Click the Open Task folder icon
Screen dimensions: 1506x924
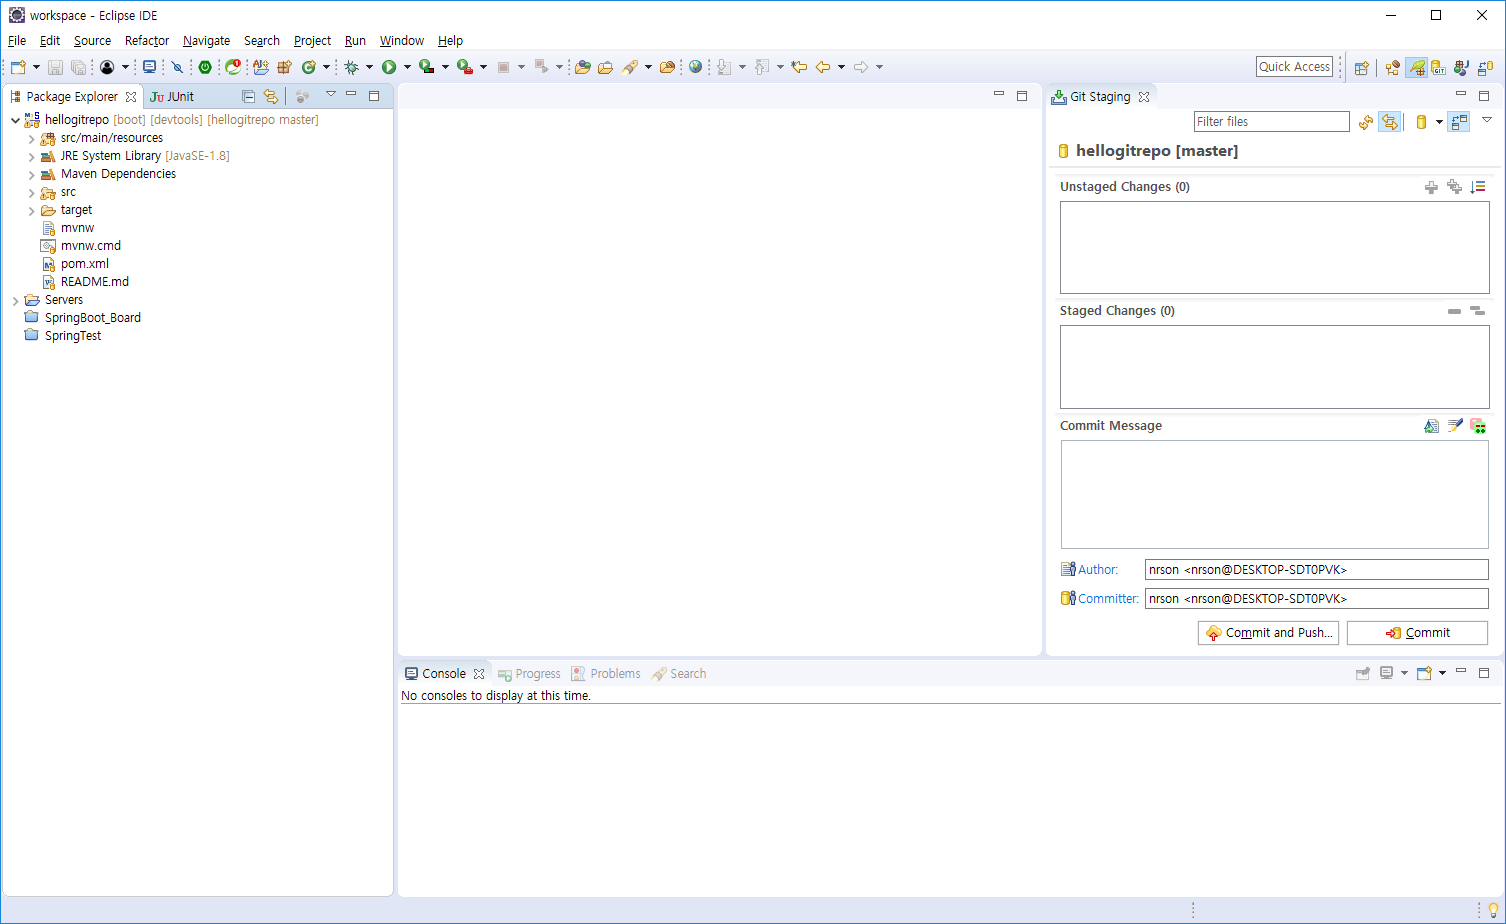[605, 67]
